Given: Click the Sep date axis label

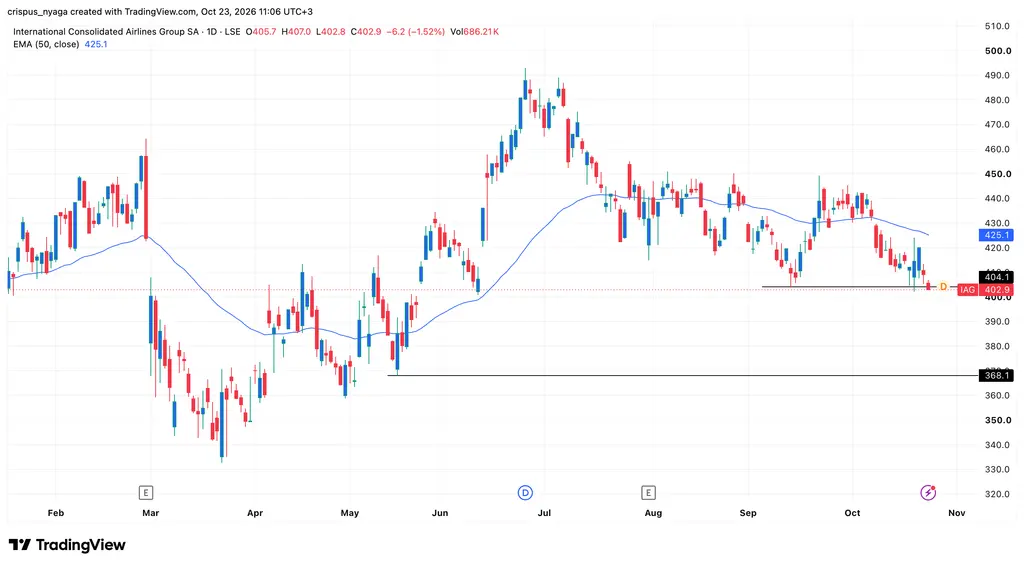Looking at the screenshot, I should pyautogui.click(x=748, y=513).
